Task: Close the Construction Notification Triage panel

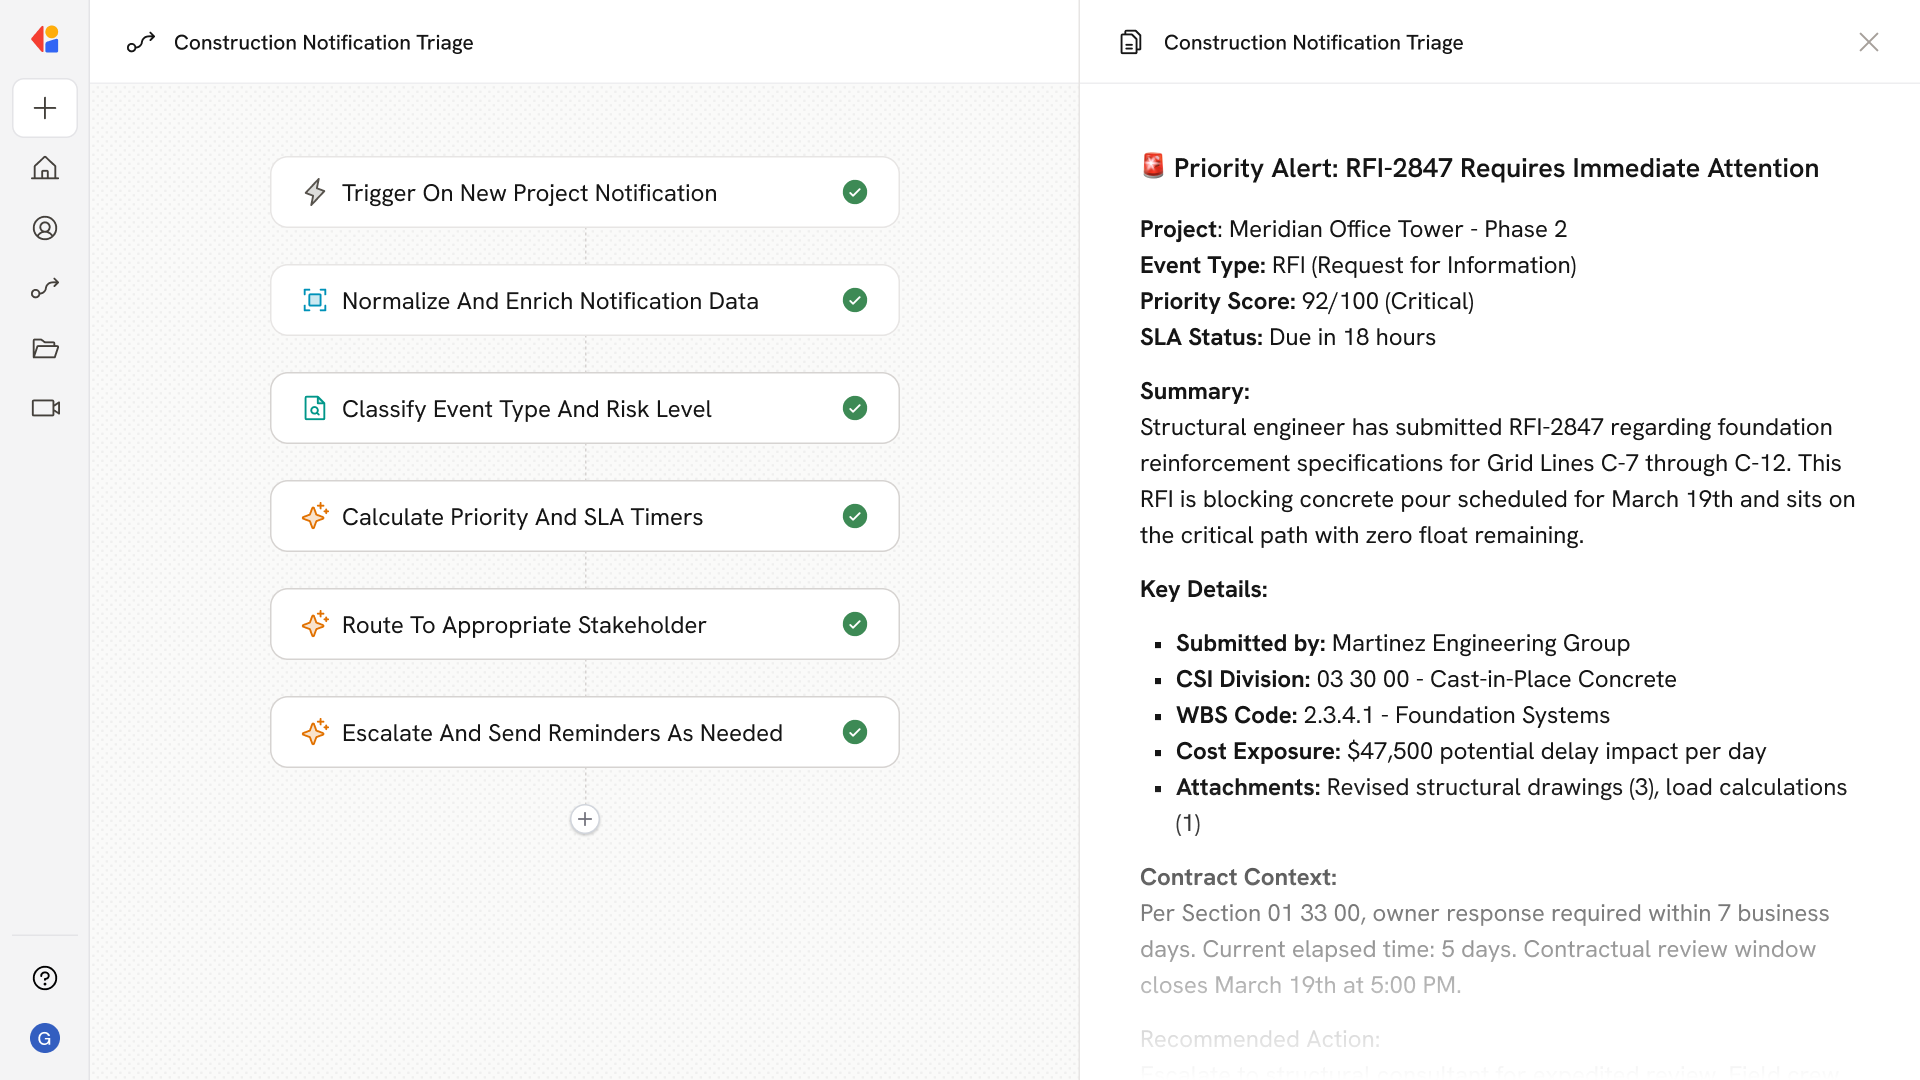Action: click(x=1869, y=42)
